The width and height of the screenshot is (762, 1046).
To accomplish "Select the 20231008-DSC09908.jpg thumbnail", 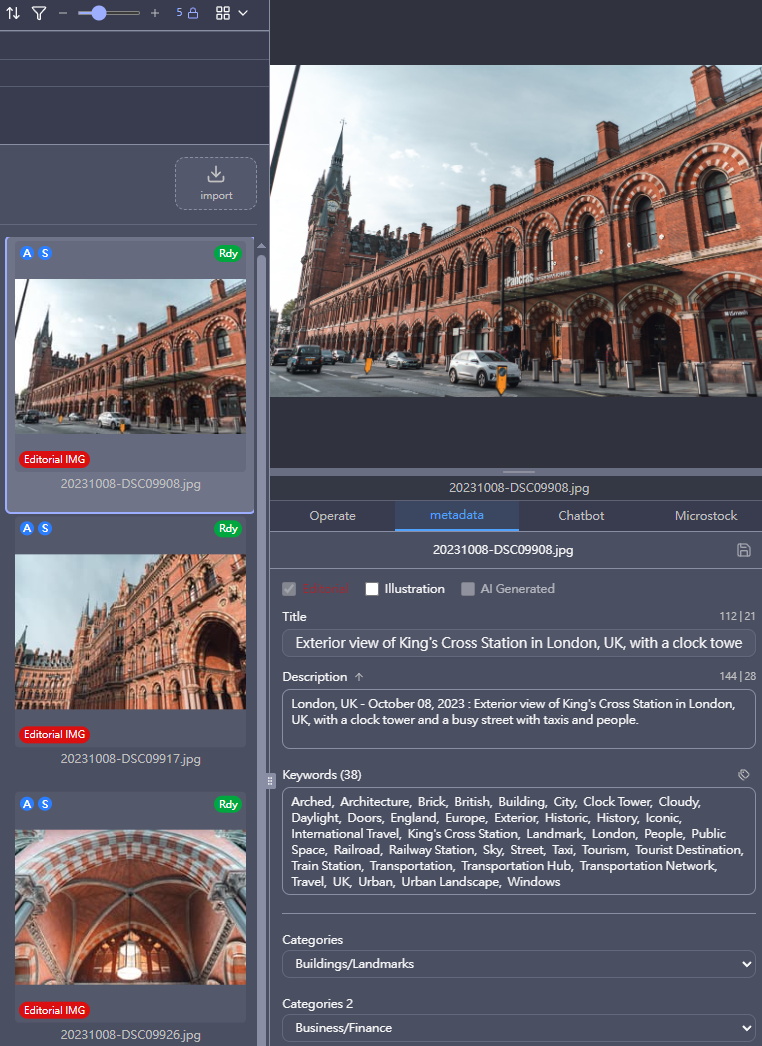I will [130, 356].
